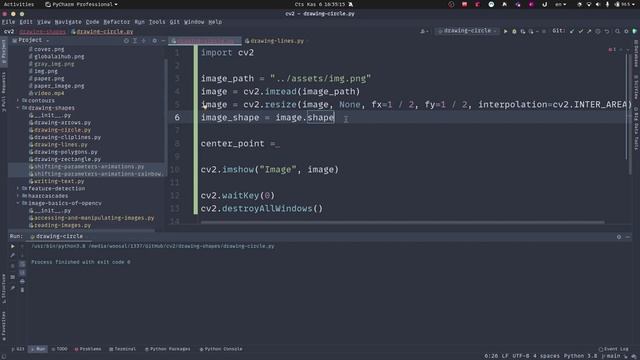Open the Problems tool window tab
640x360 pixels.
88,349
